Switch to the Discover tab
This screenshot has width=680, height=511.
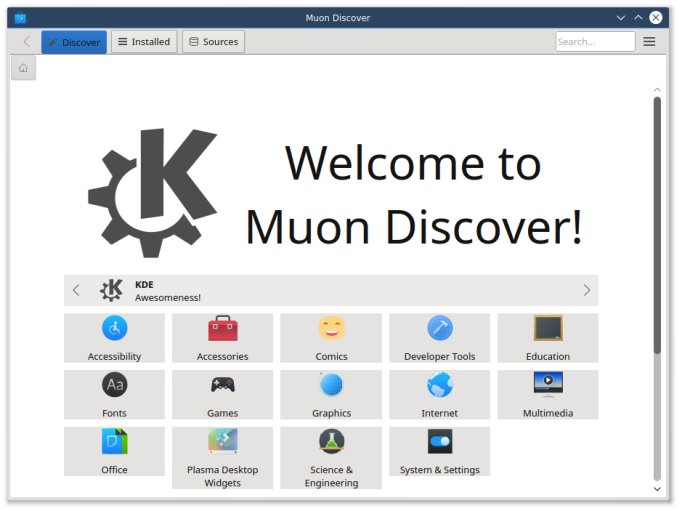click(74, 42)
